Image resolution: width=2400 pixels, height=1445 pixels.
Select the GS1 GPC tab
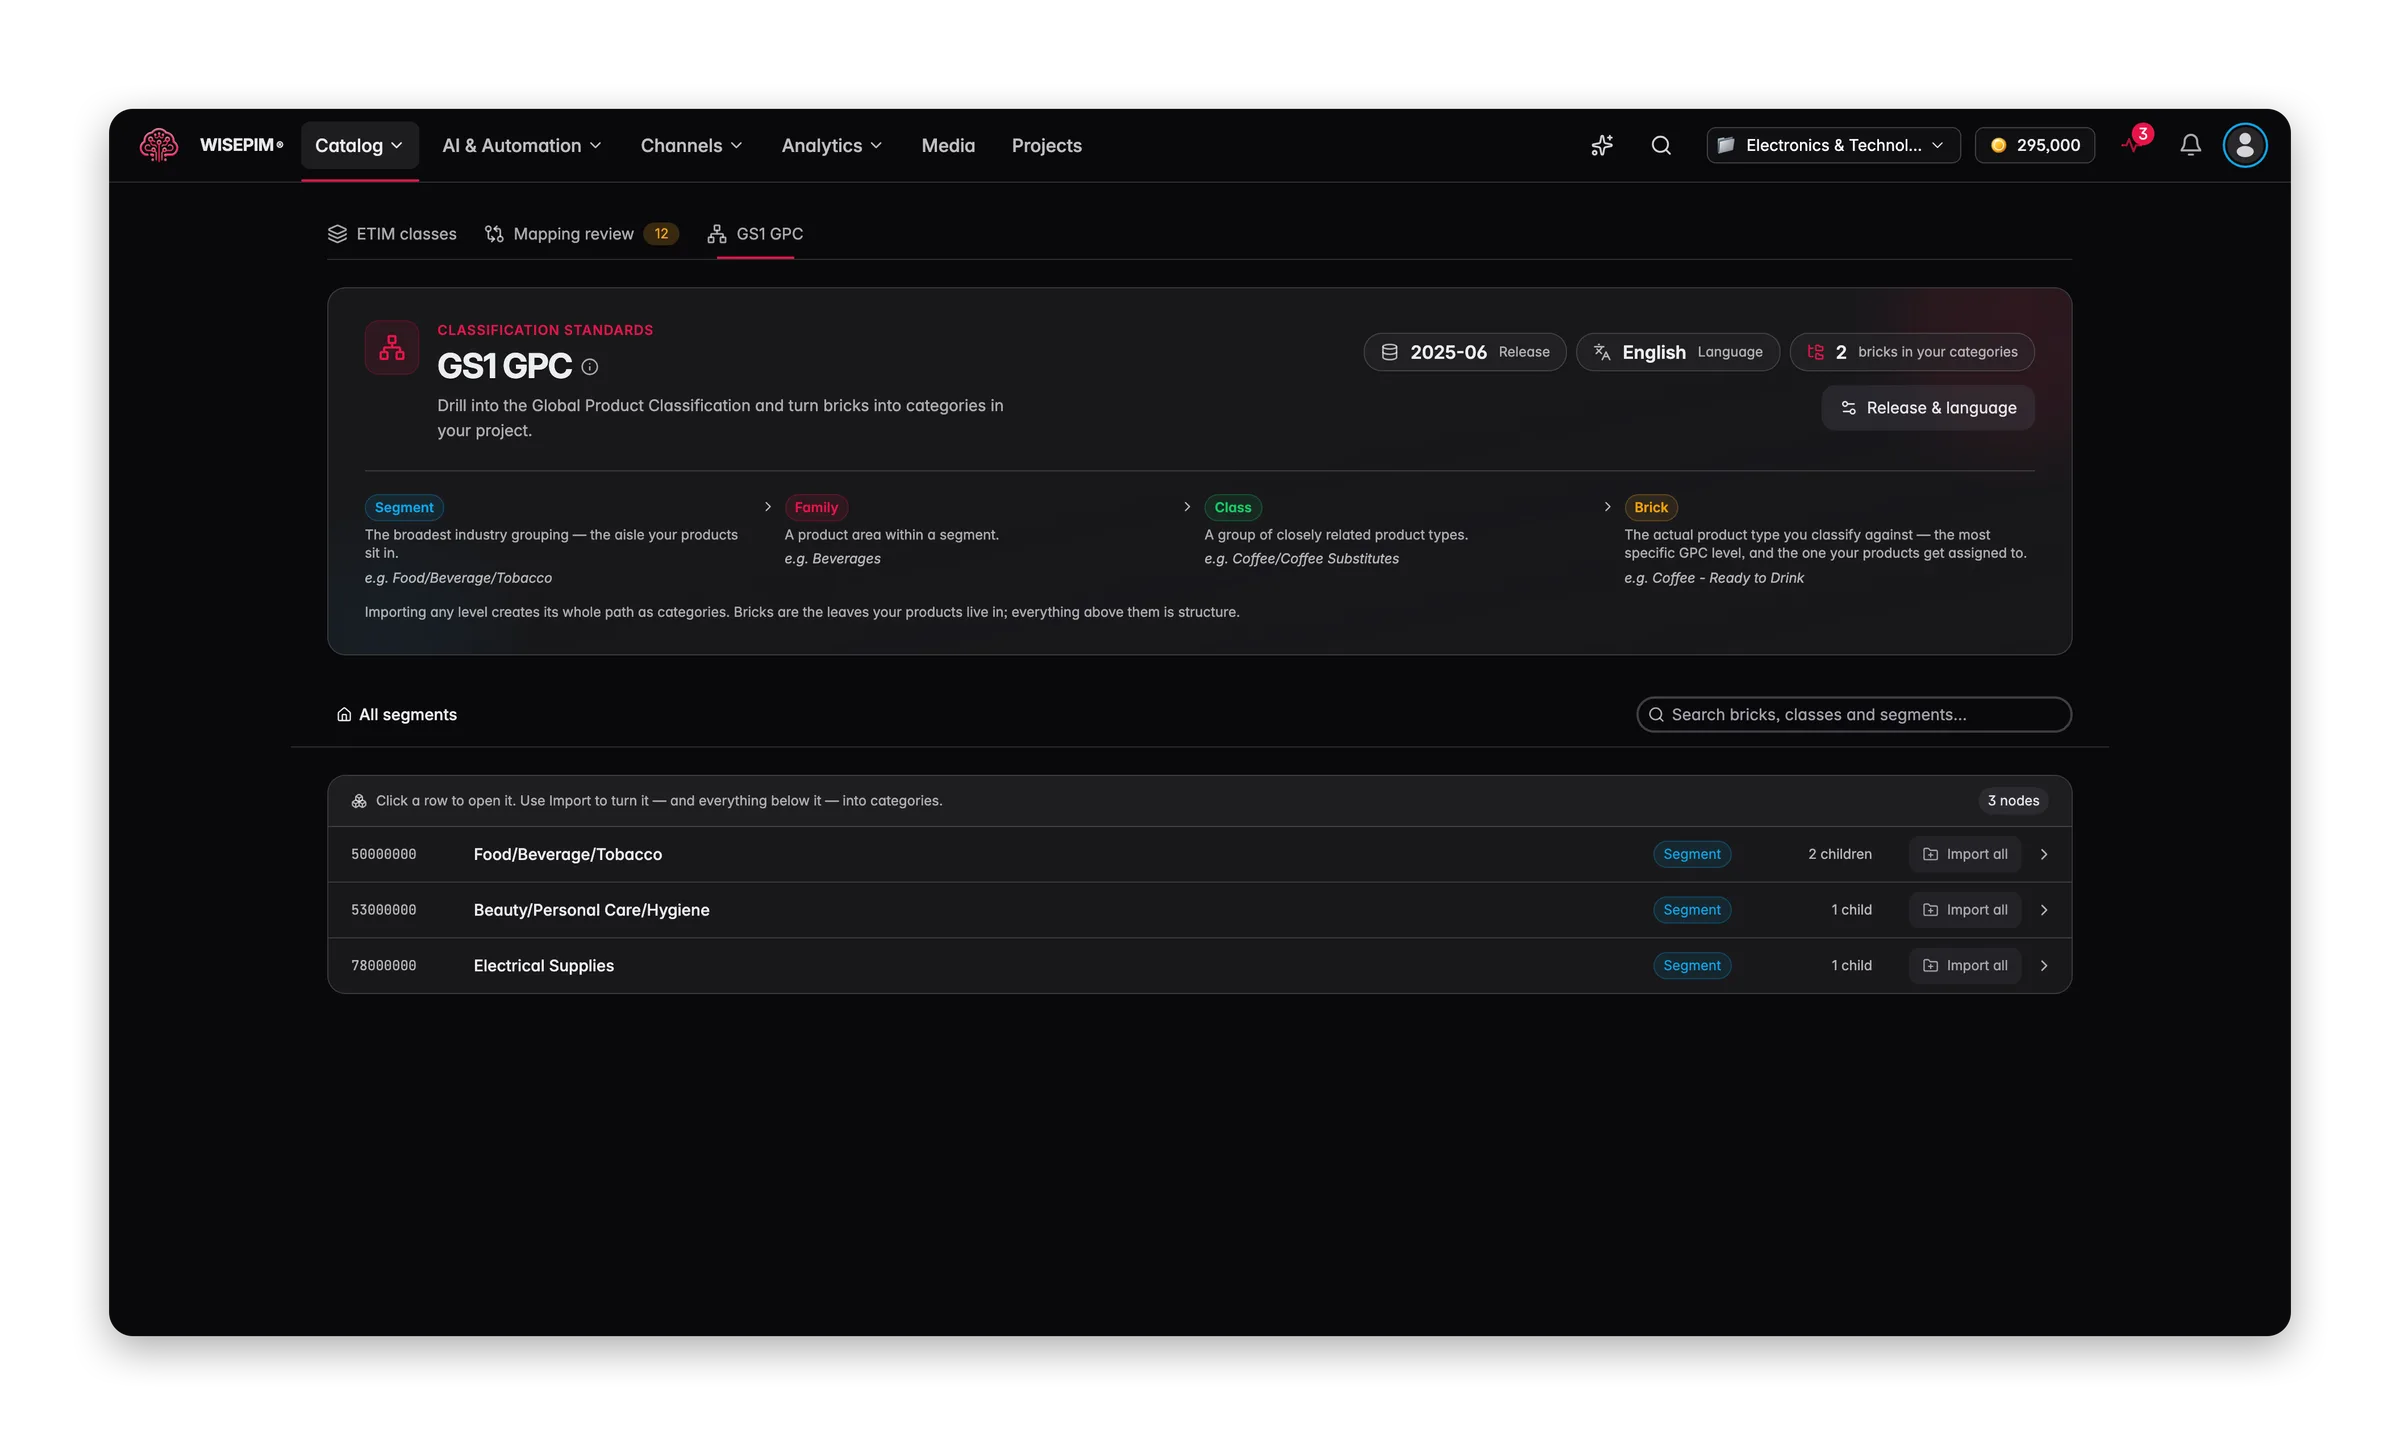click(756, 234)
